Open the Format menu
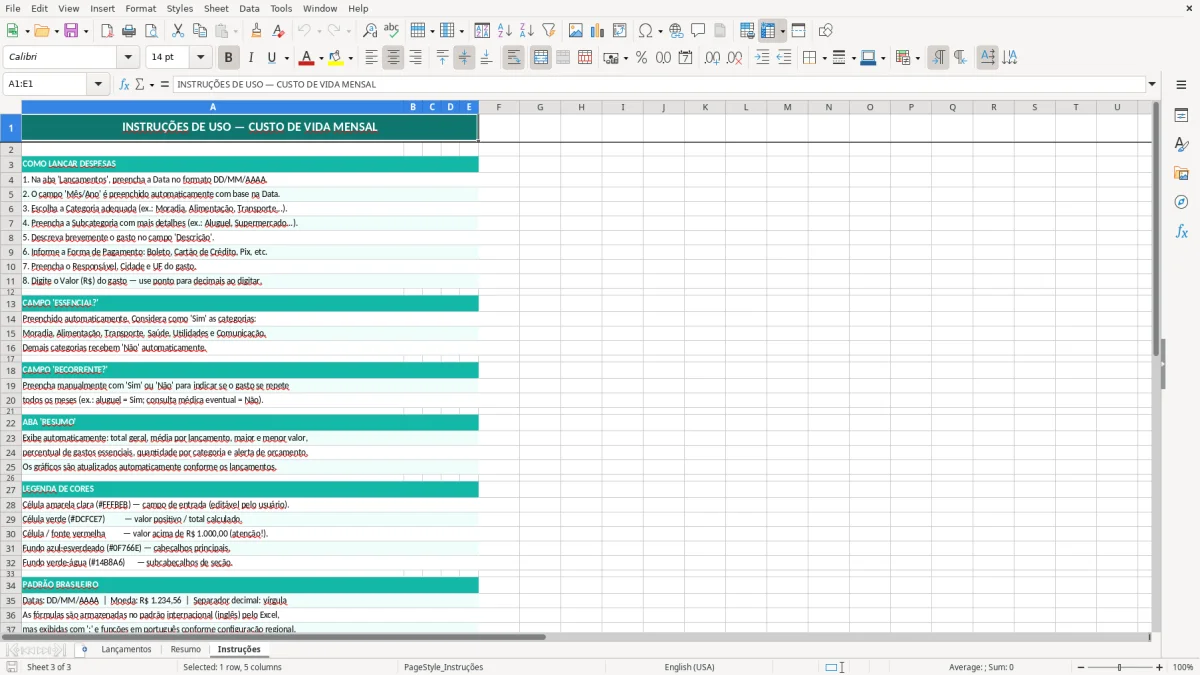The width and height of the screenshot is (1200, 675). pyautogui.click(x=140, y=8)
